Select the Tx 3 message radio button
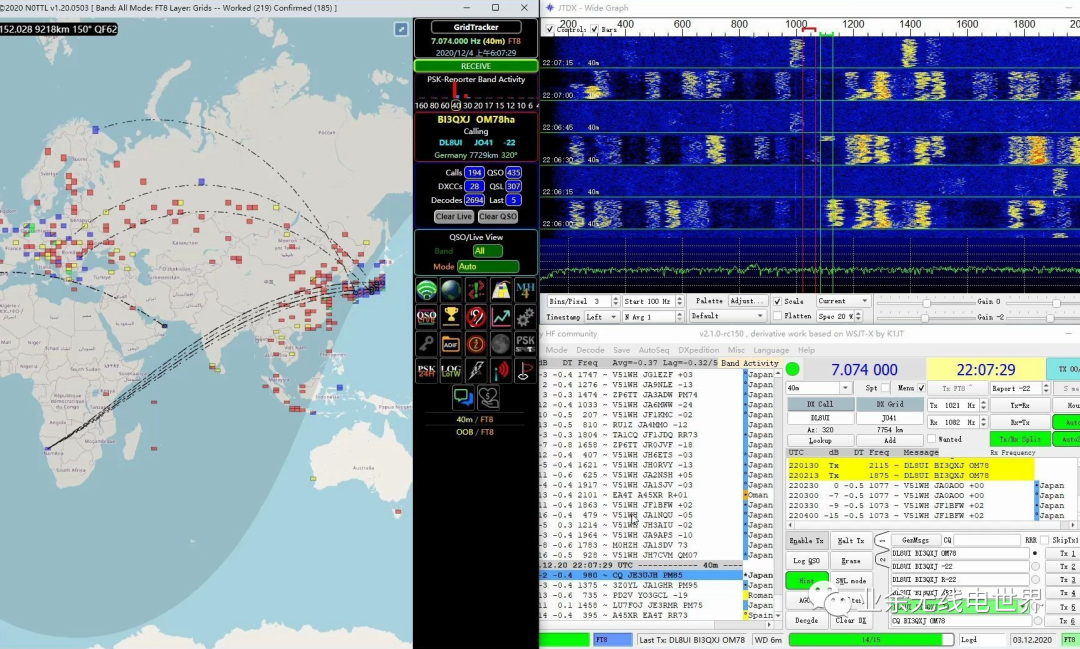This screenshot has height=649, width=1080. point(1035,579)
